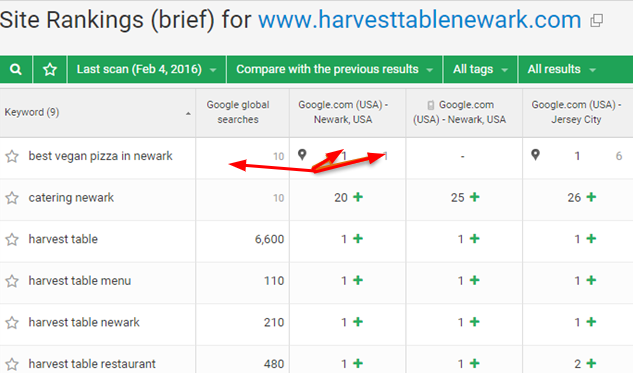633x373 pixels.
Task: Click green plus next to 2 in harvest table restaurant row
Action: [591, 363]
